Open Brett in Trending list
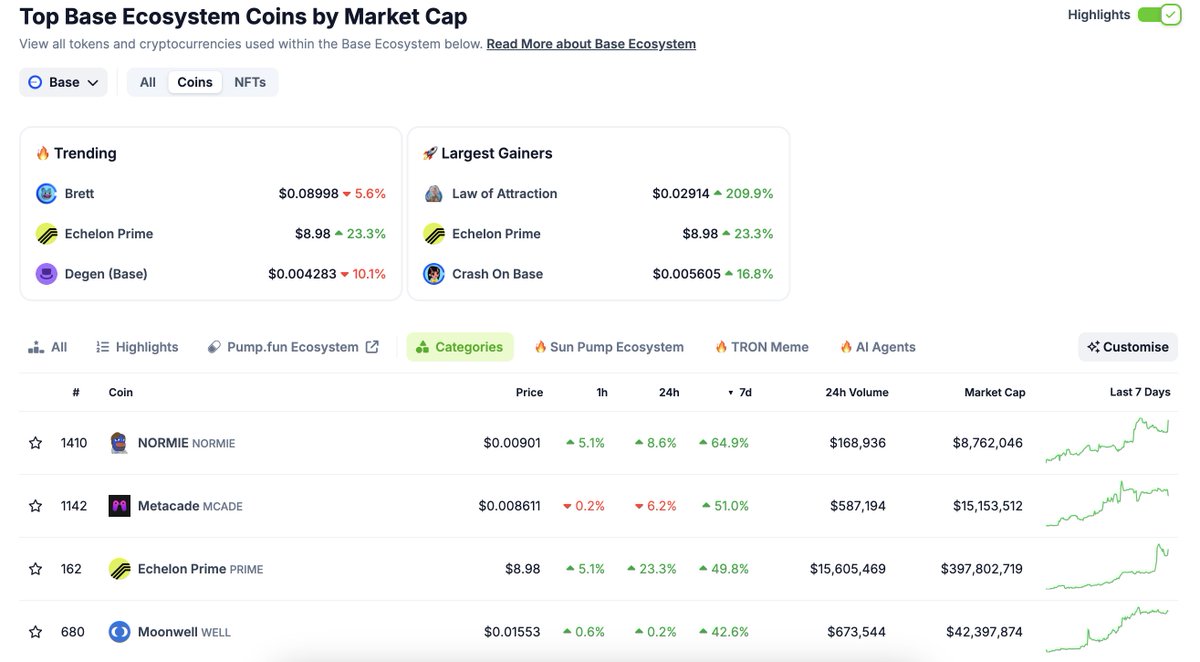The height and width of the screenshot is (662, 1200). coord(80,193)
